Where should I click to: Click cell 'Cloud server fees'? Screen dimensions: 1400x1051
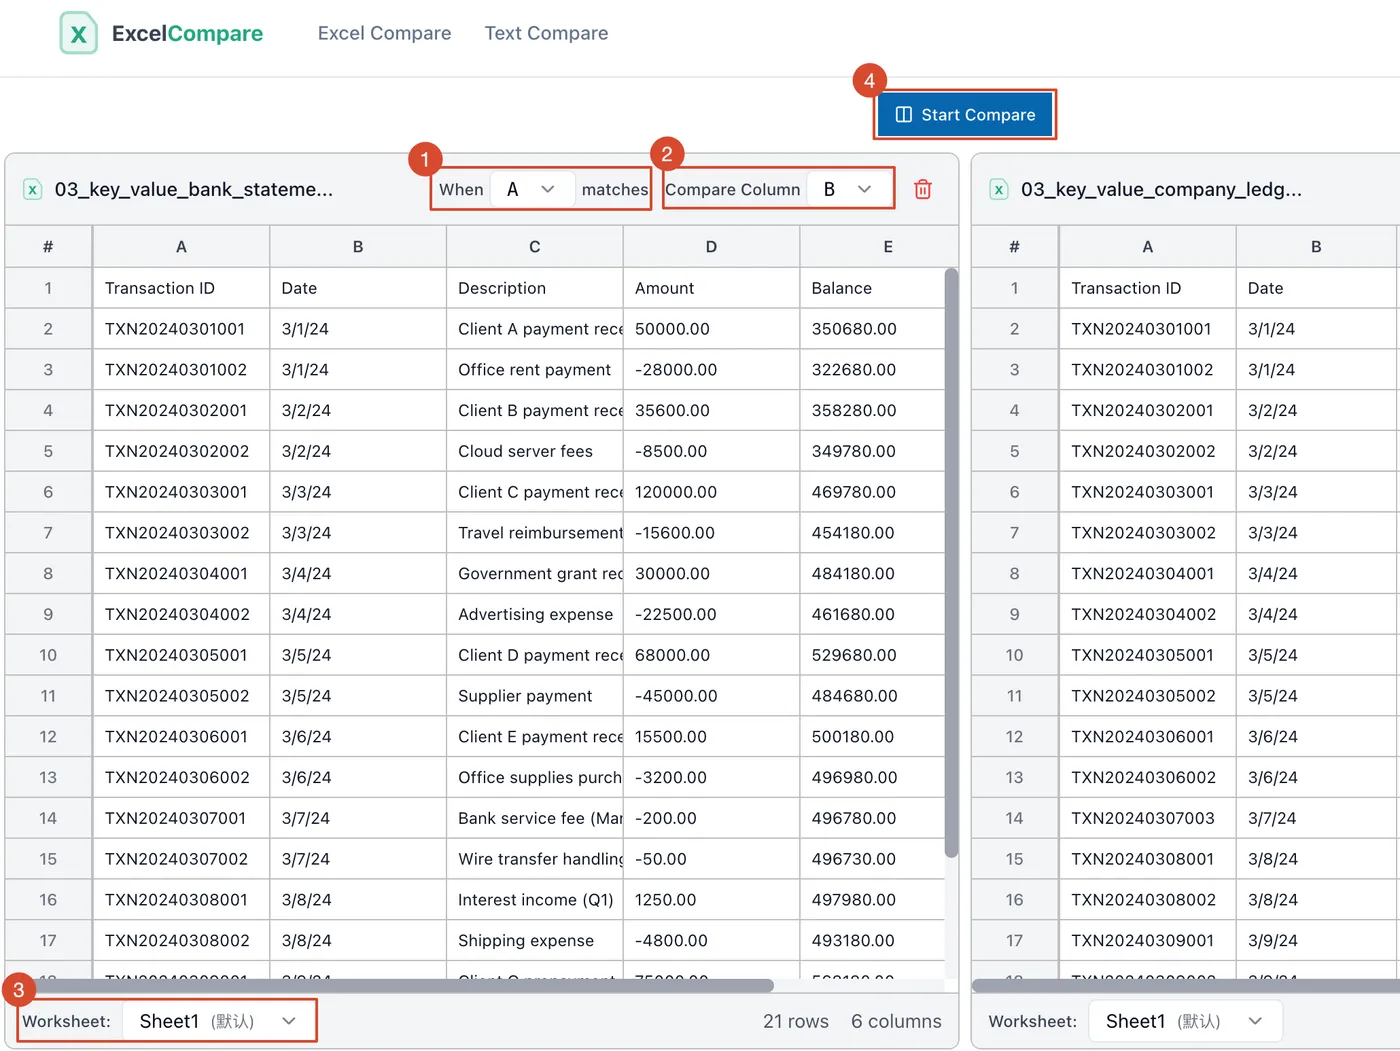tap(534, 451)
